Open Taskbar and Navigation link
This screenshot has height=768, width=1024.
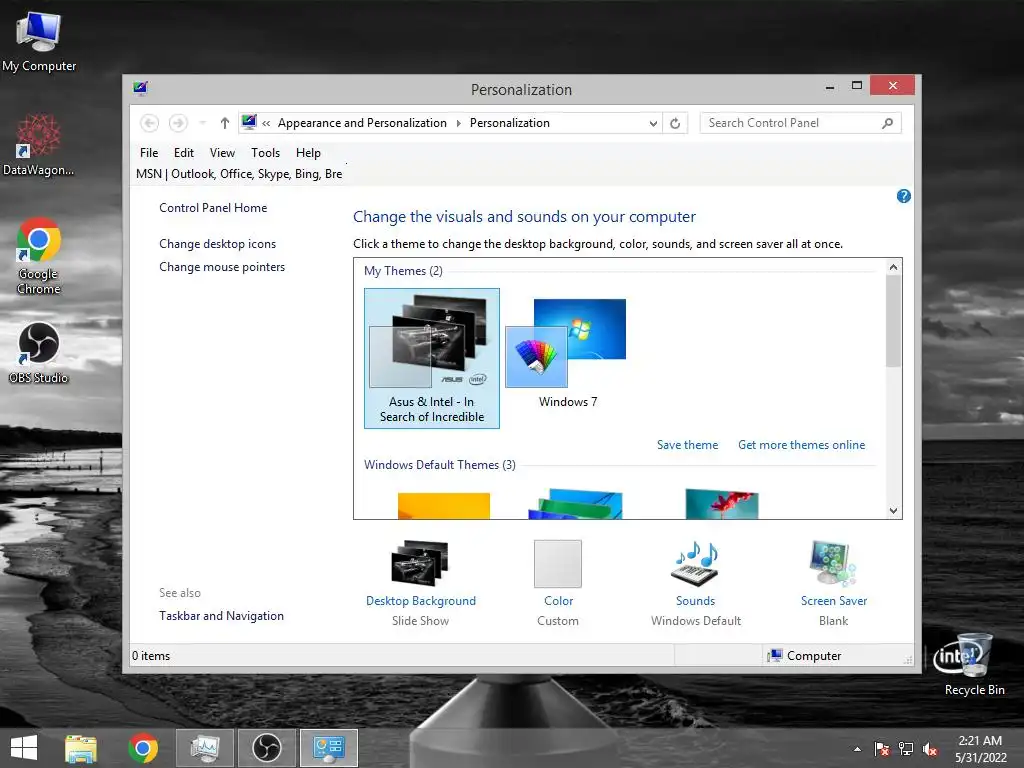tap(221, 616)
